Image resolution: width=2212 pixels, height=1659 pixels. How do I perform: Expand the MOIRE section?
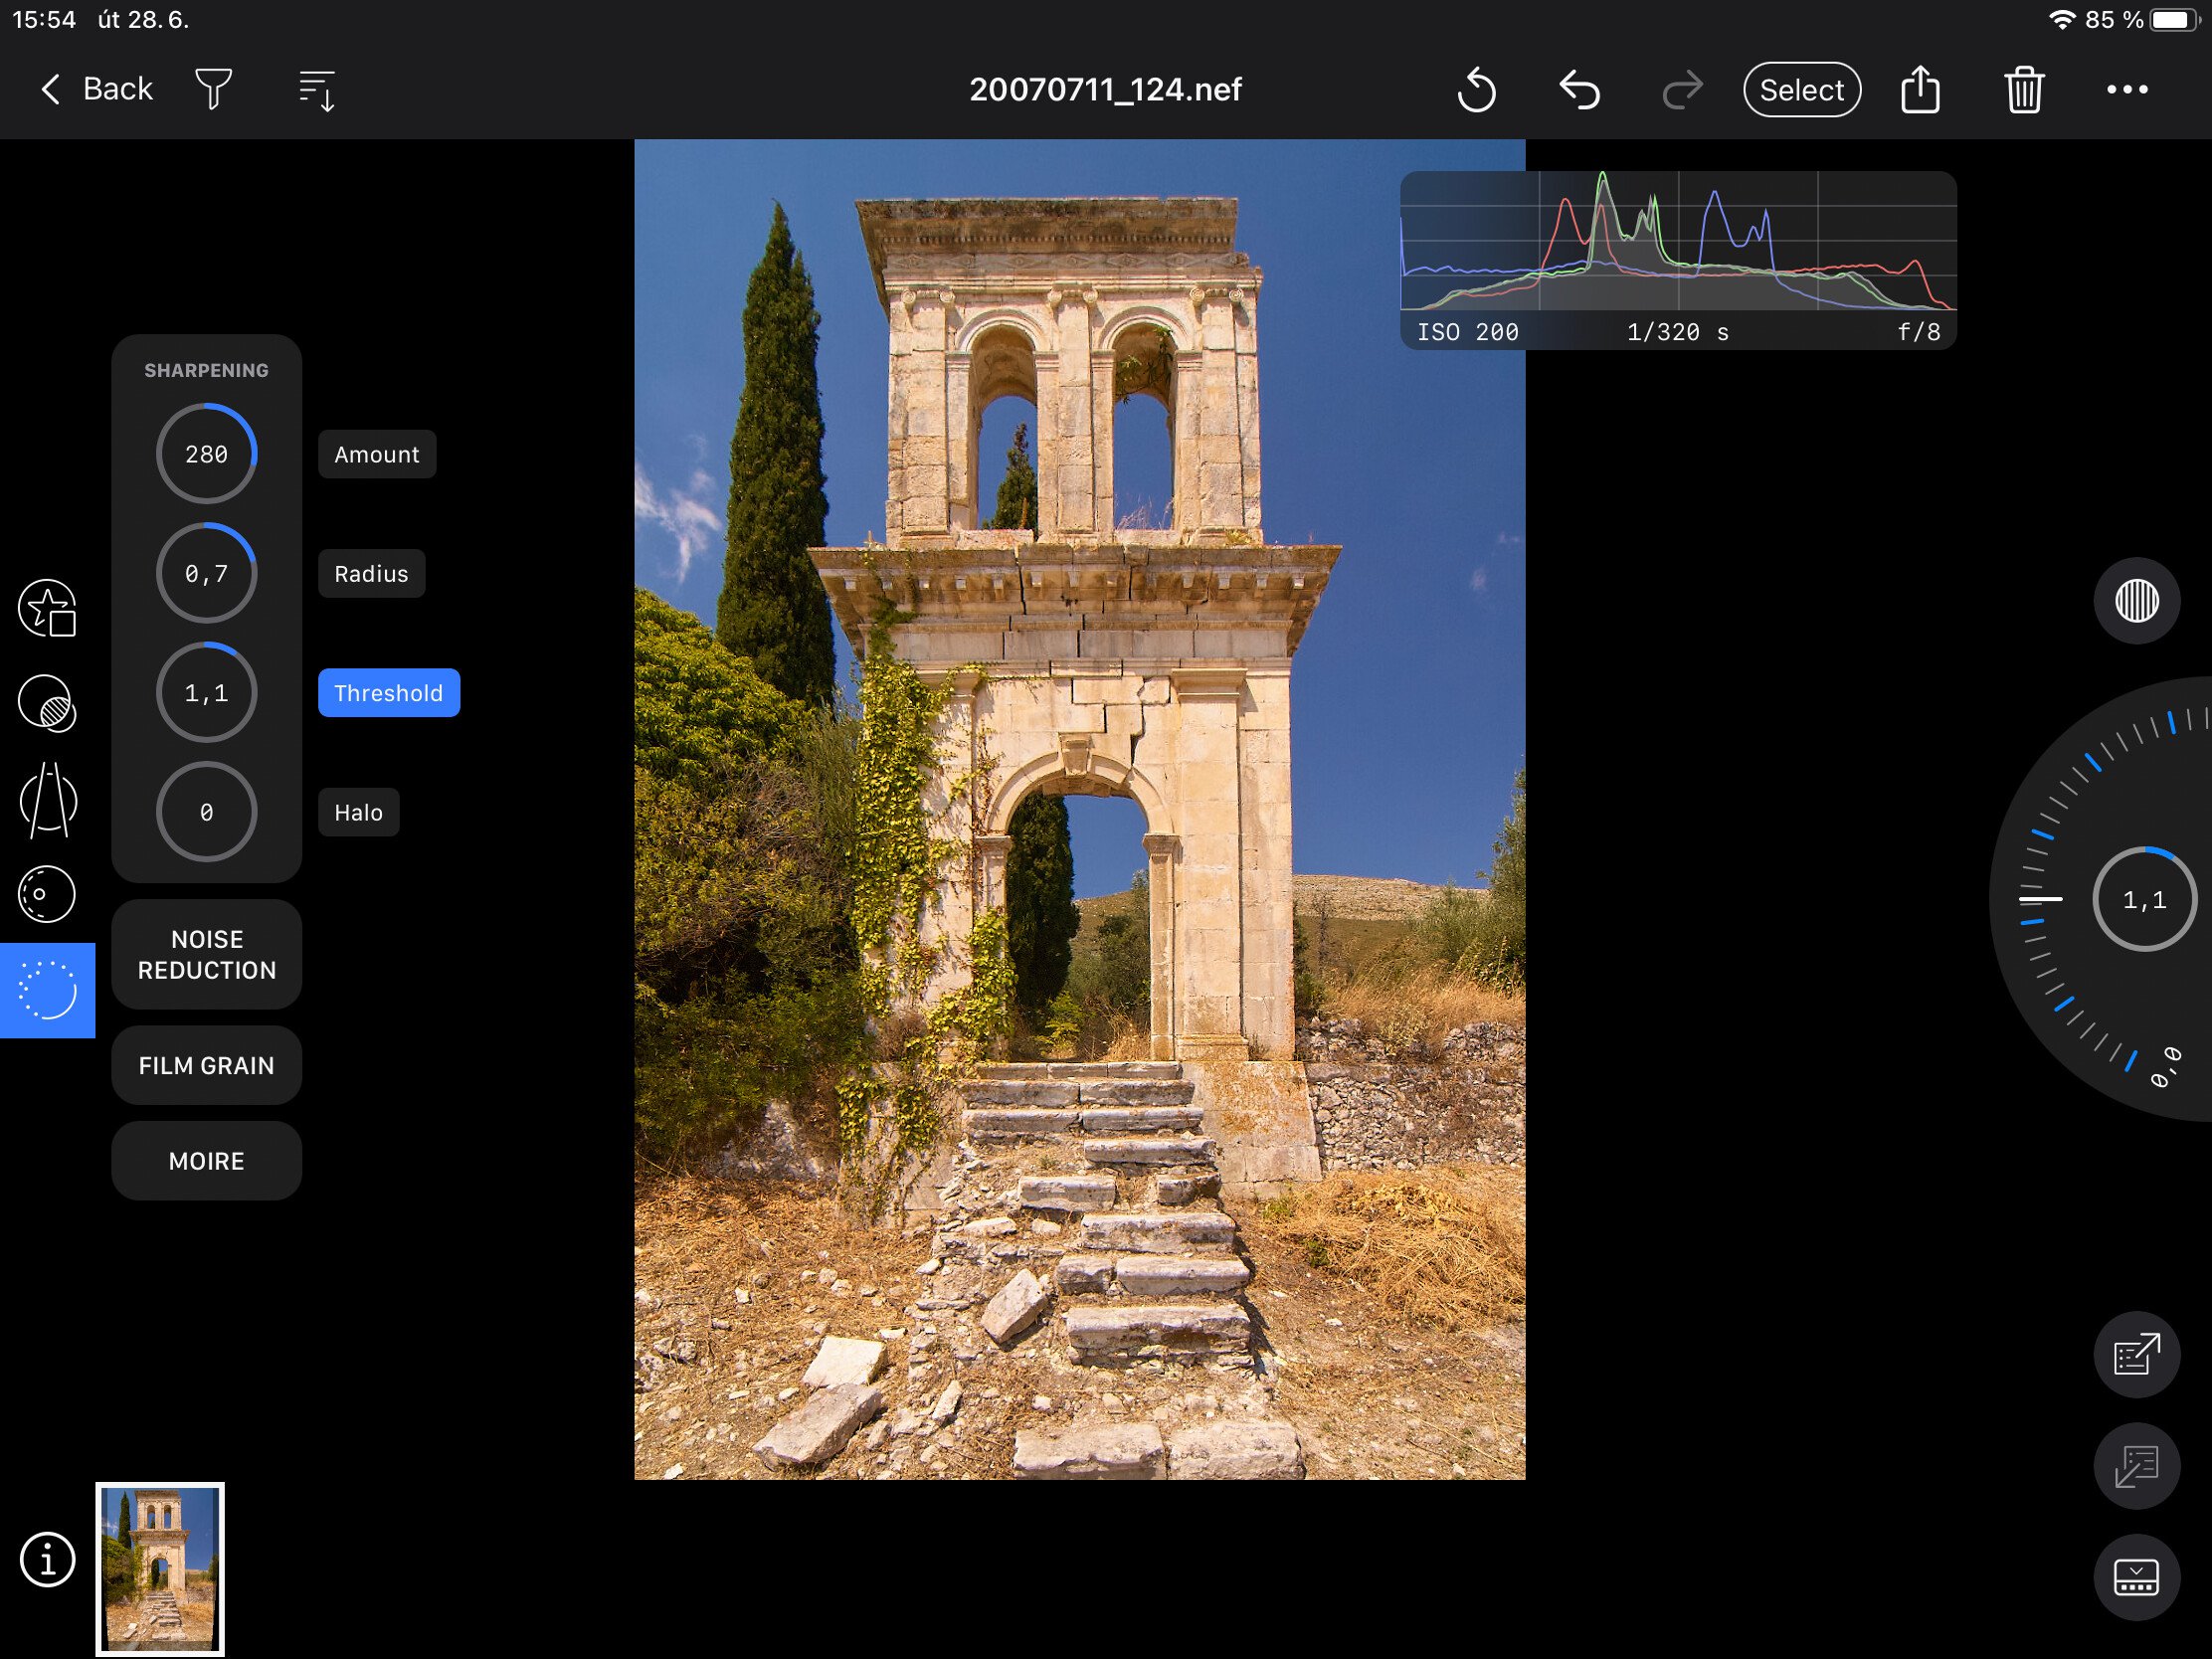pos(207,1160)
